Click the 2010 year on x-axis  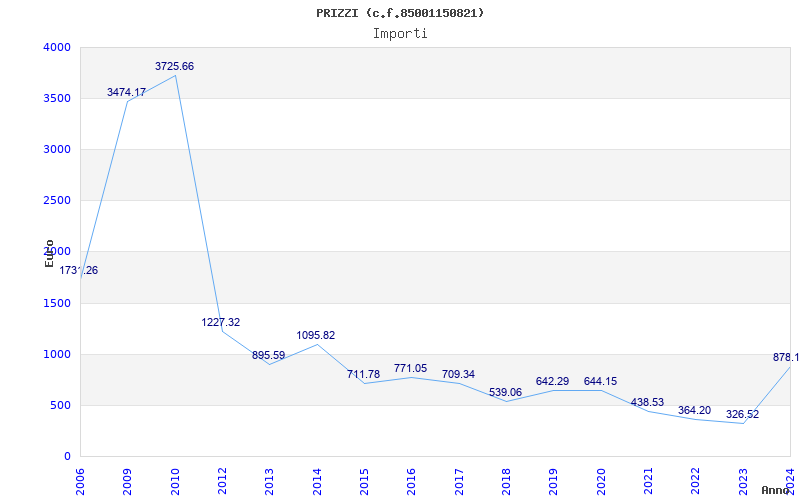175,480
